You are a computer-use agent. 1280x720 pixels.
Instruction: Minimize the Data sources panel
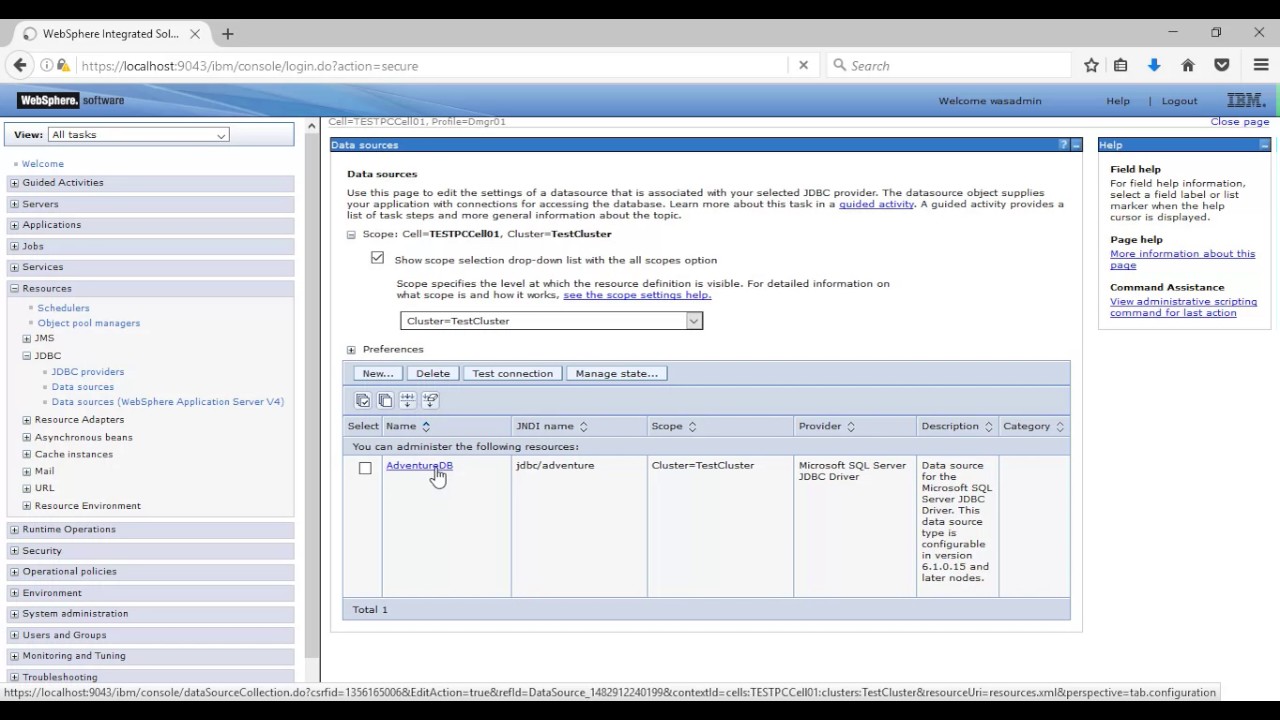[x=1076, y=145]
